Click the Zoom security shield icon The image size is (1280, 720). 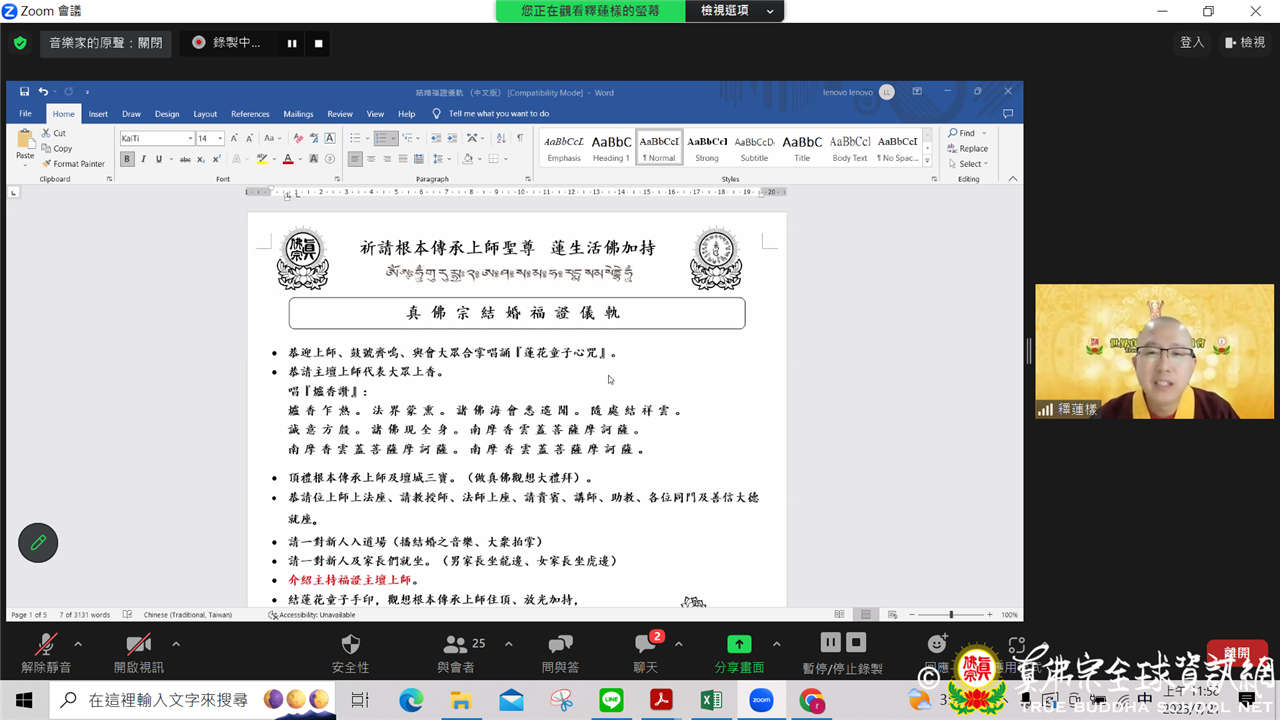(350, 646)
